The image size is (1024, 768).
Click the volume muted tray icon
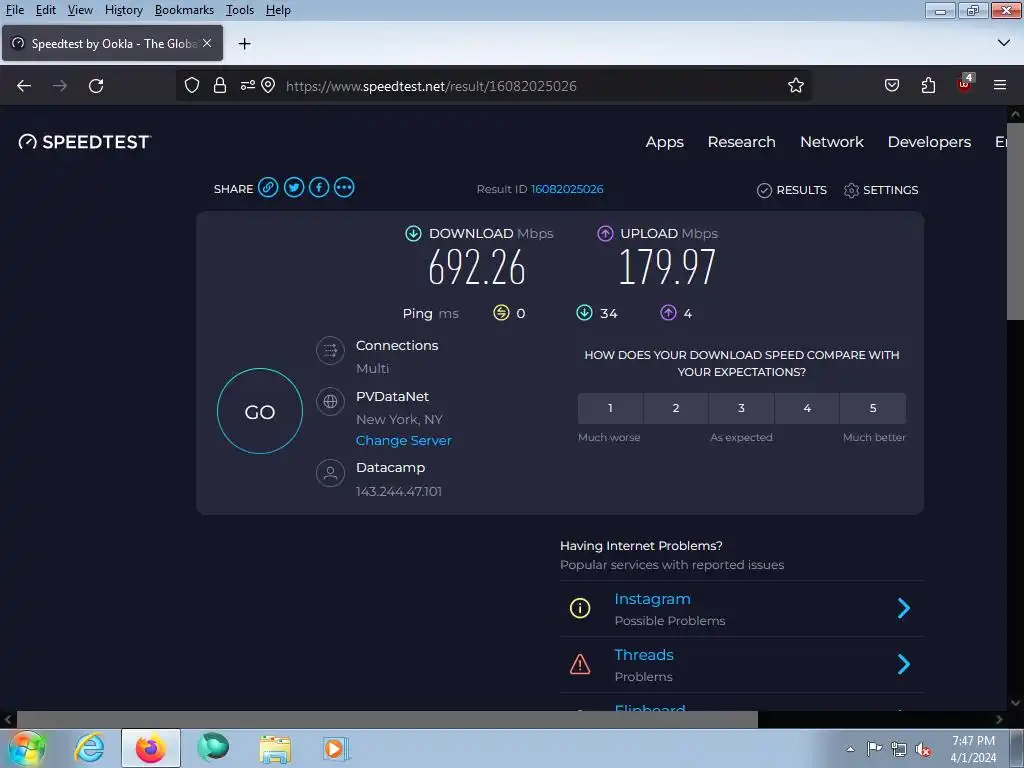pyautogui.click(x=923, y=749)
